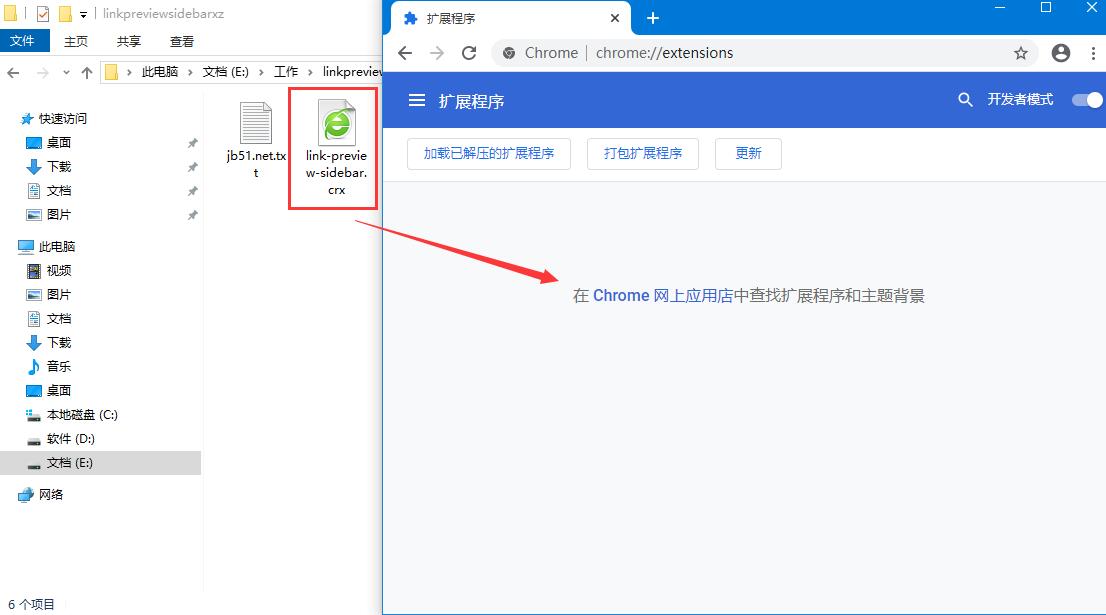Close the 扩展程序 Chrome tab

pyautogui.click(x=615, y=18)
